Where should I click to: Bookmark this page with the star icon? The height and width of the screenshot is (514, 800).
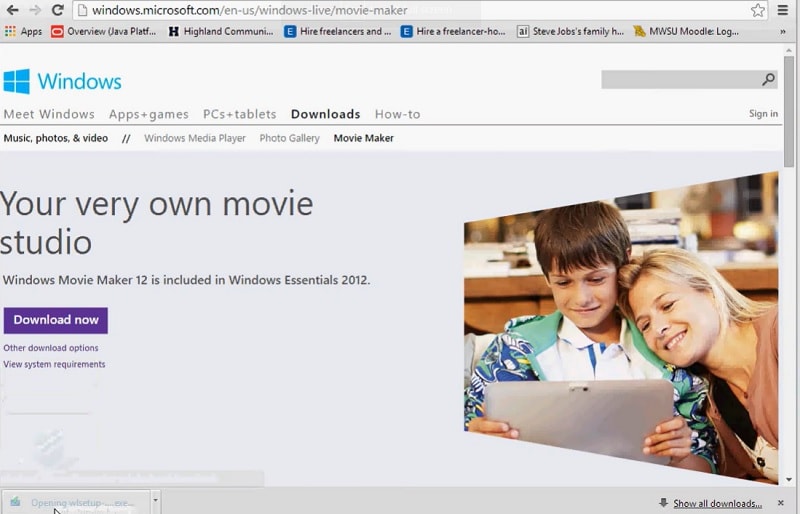click(758, 10)
